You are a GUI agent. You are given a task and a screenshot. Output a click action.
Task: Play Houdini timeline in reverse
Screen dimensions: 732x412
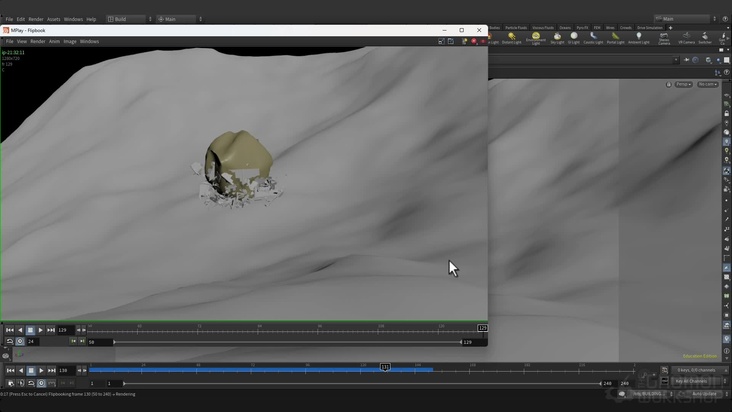tap(21, 370)
